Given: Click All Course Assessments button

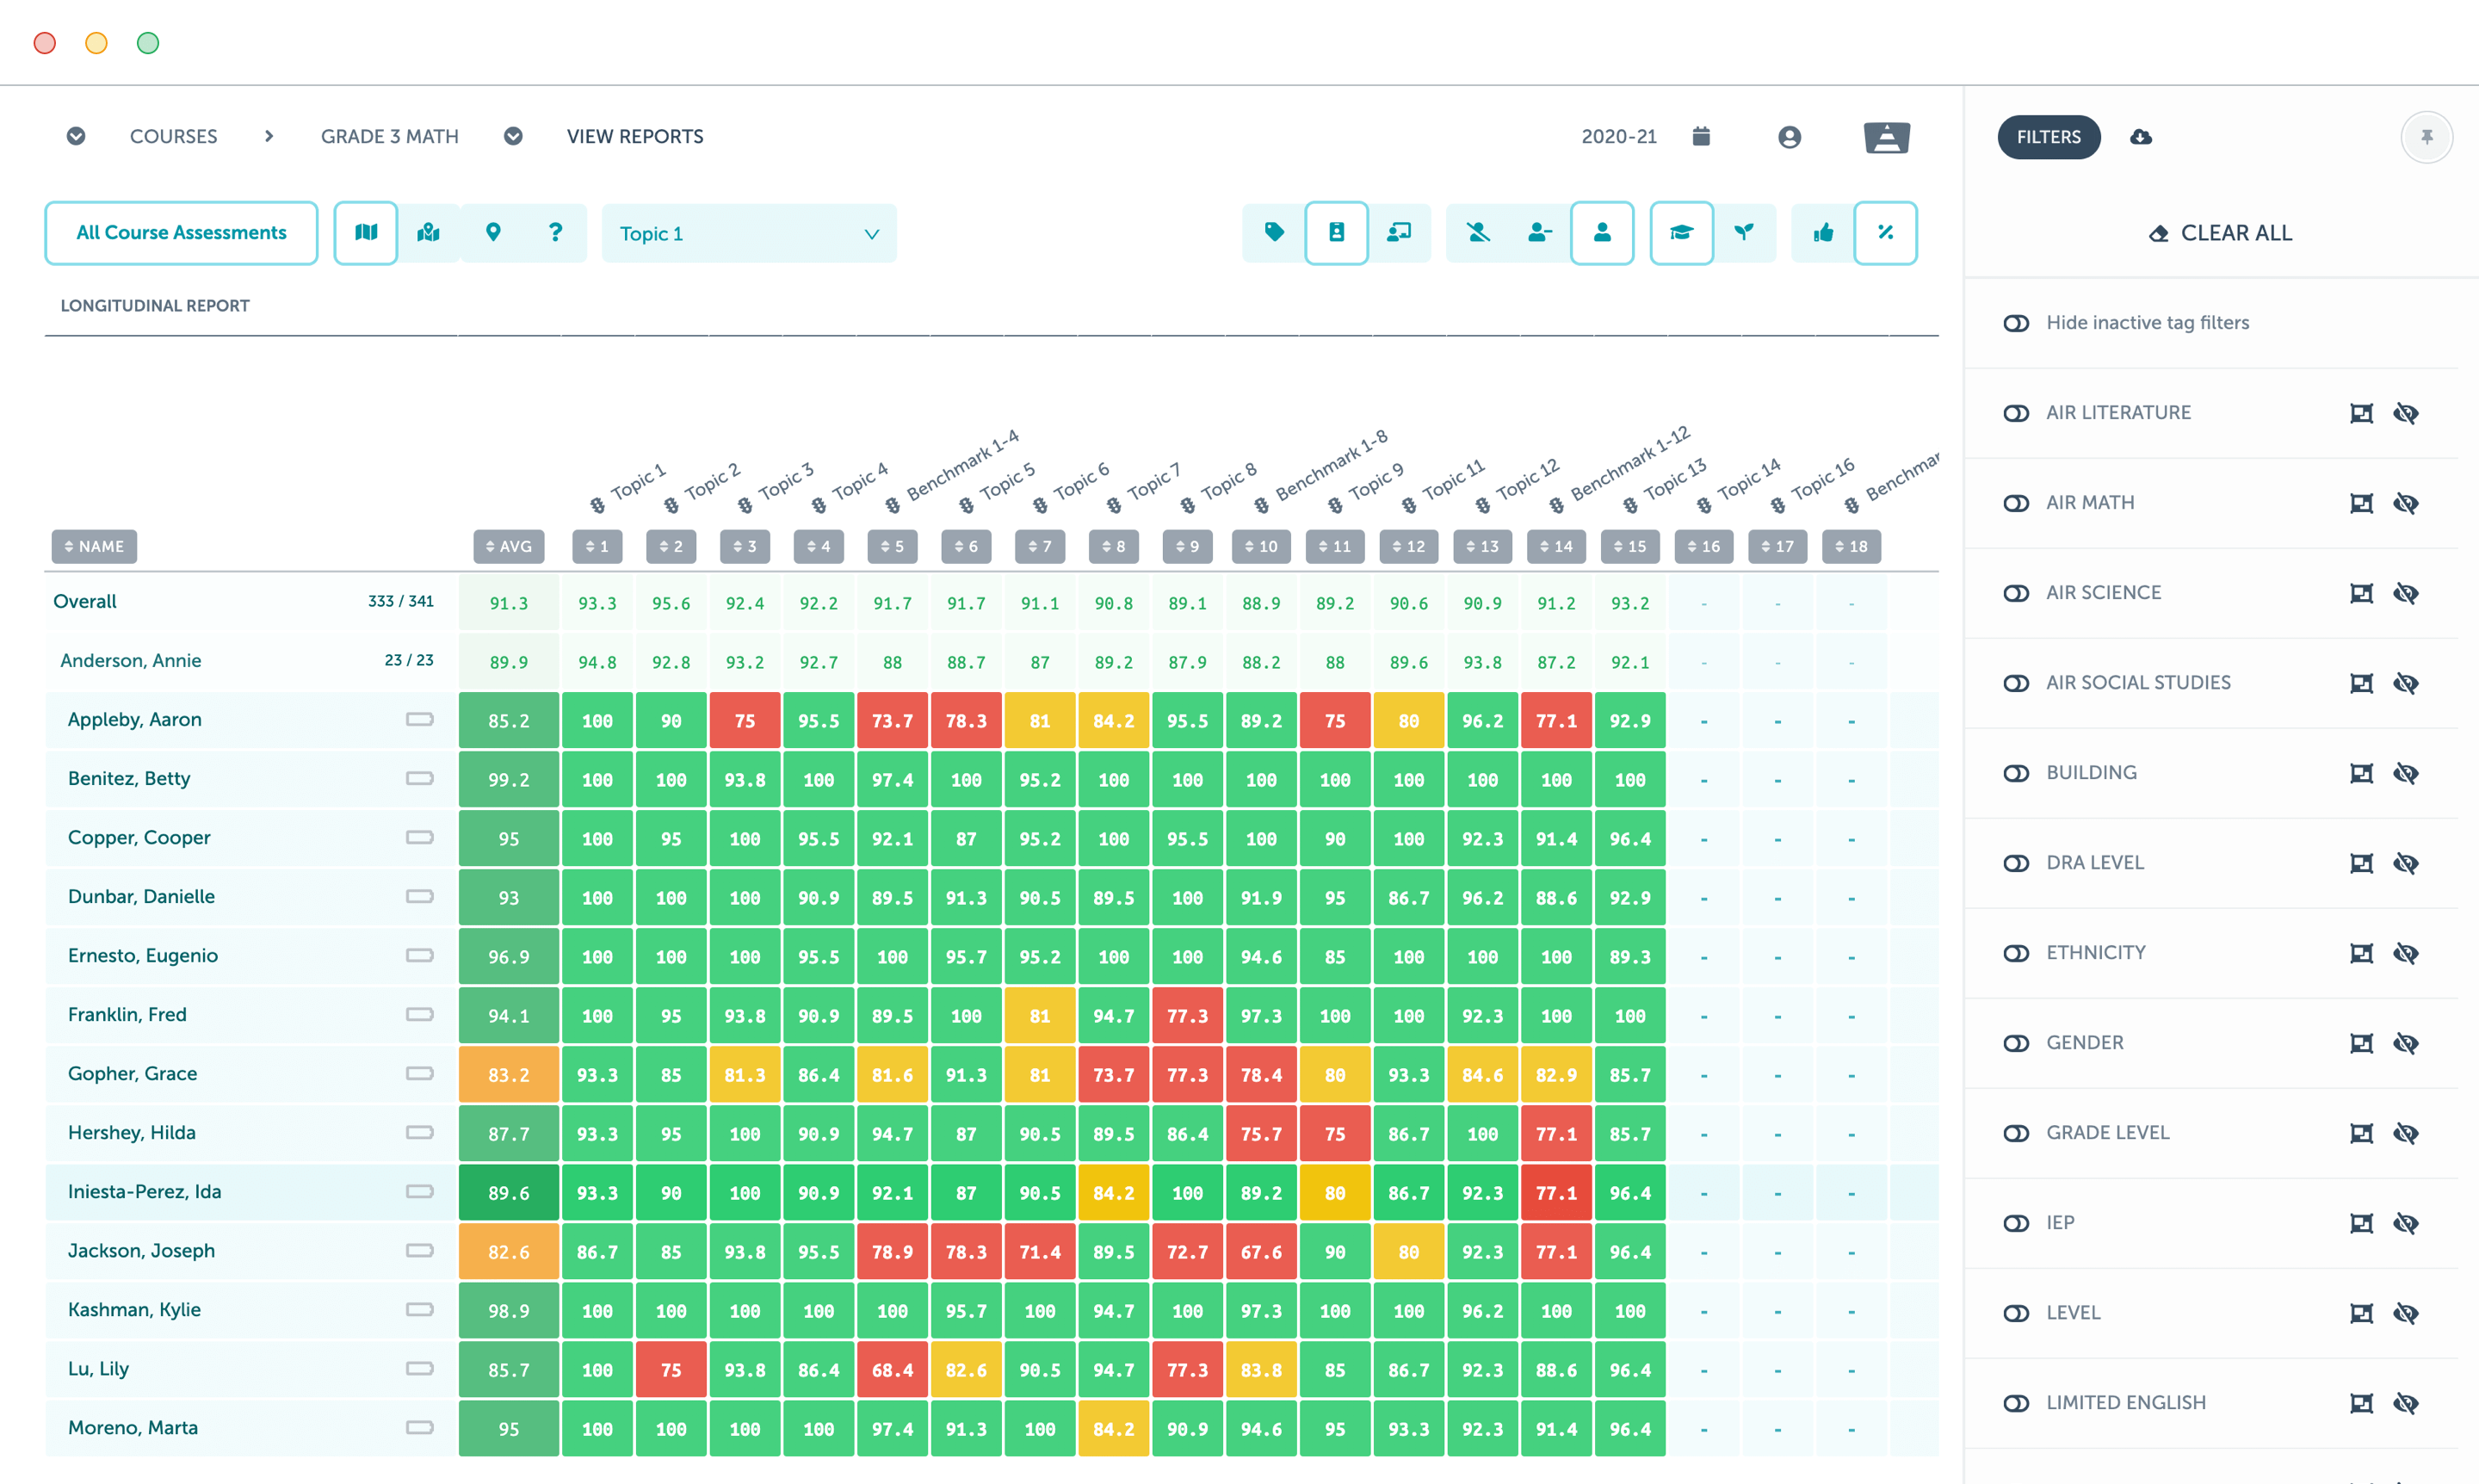Looking at the screenshot, I should 181,233.
